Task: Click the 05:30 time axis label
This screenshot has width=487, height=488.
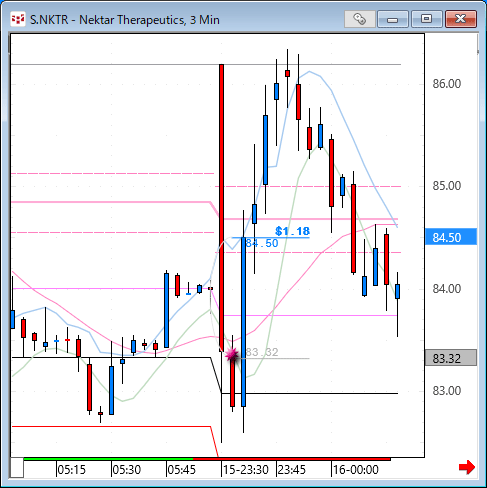Action: [127, 470]
